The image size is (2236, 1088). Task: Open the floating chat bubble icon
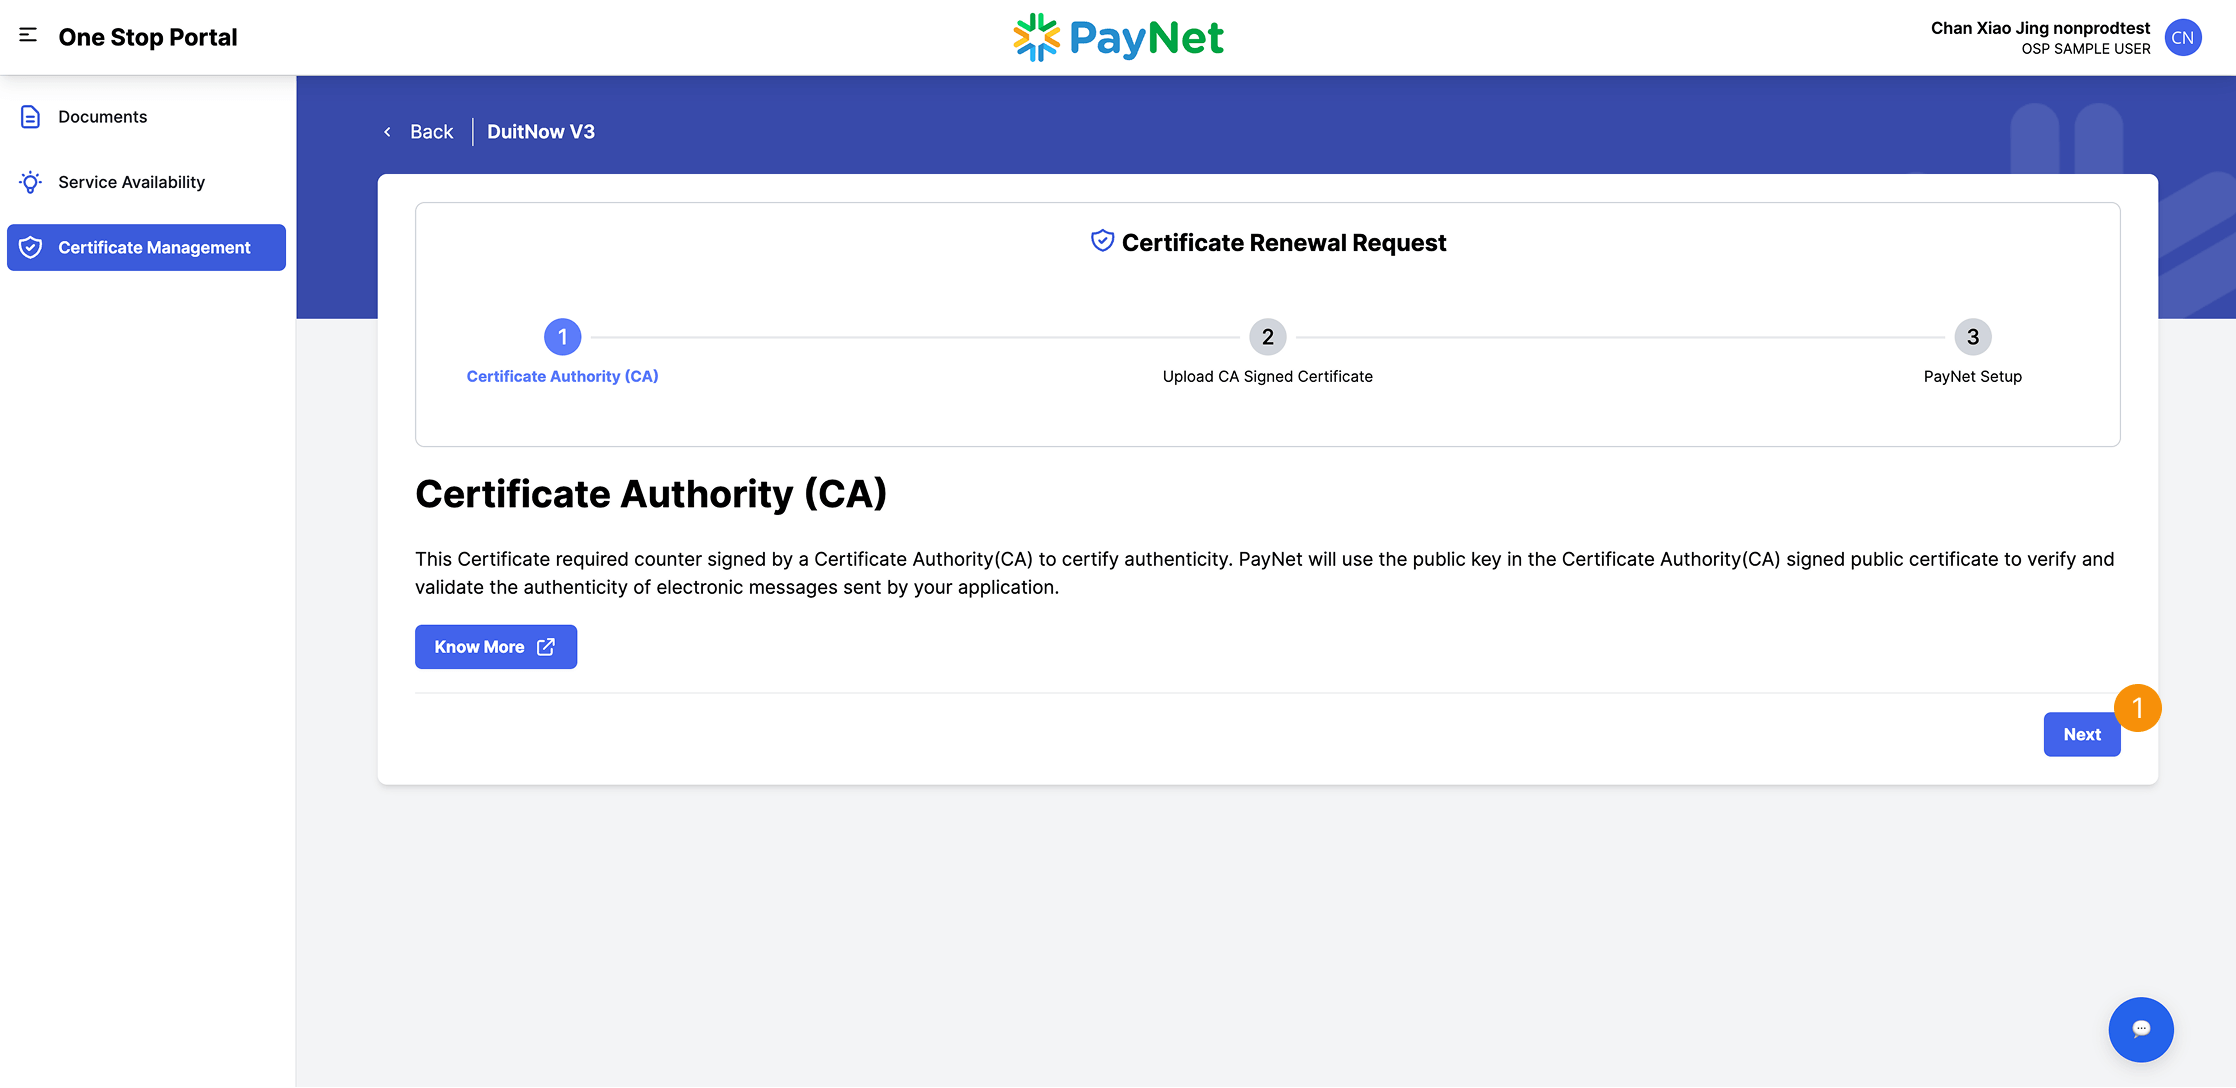click(2140, 1029)
